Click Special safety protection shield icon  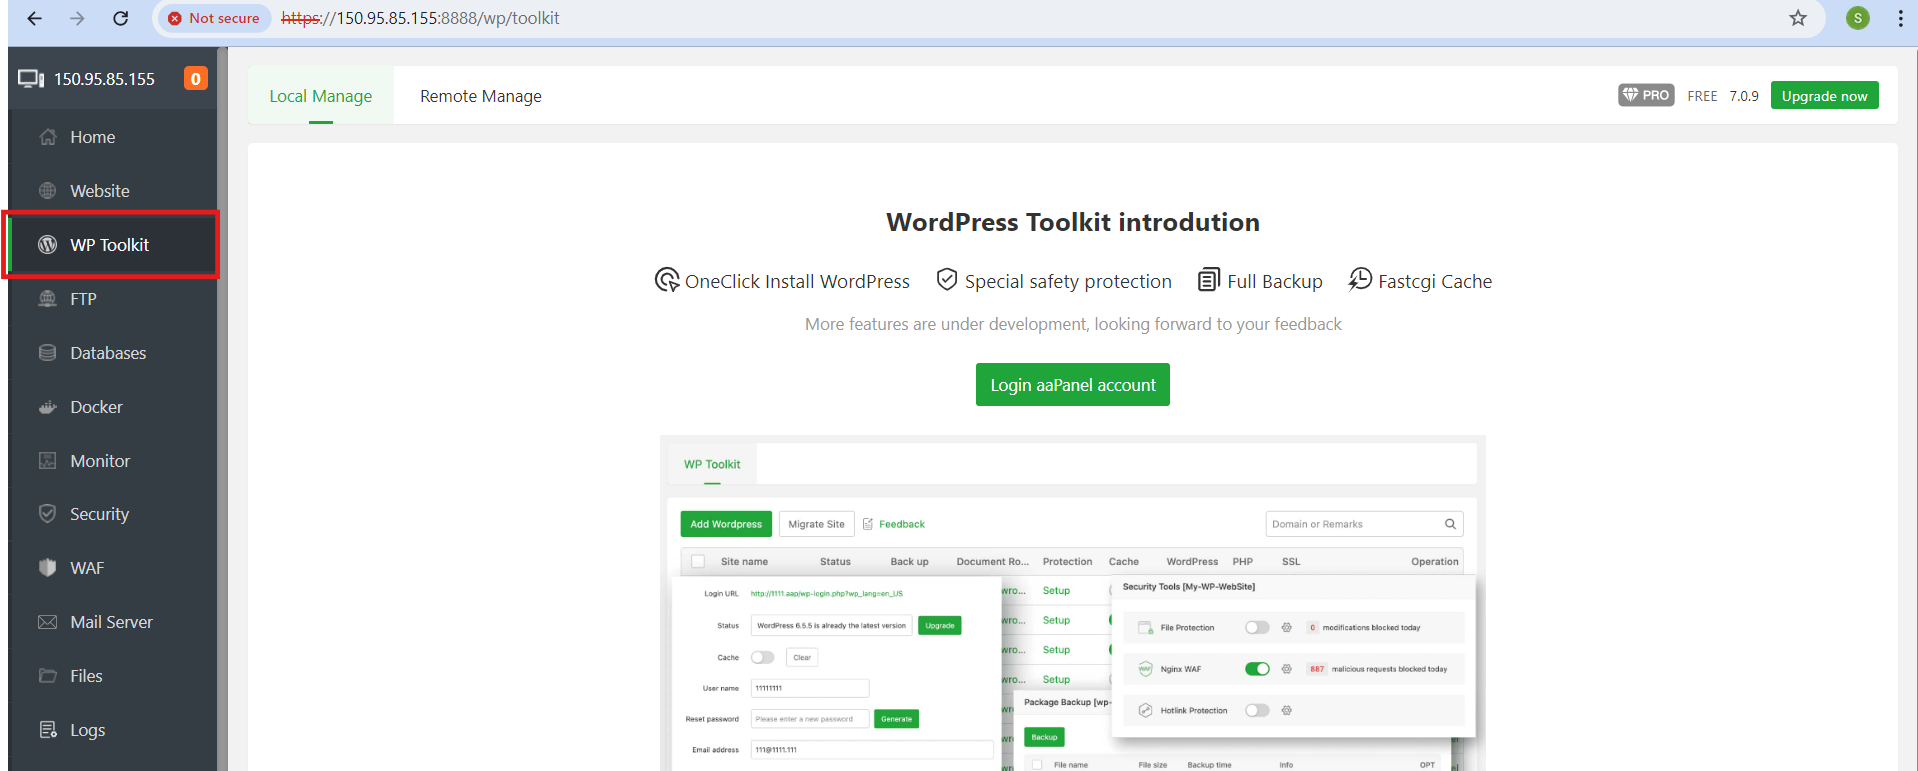(946, 280)
